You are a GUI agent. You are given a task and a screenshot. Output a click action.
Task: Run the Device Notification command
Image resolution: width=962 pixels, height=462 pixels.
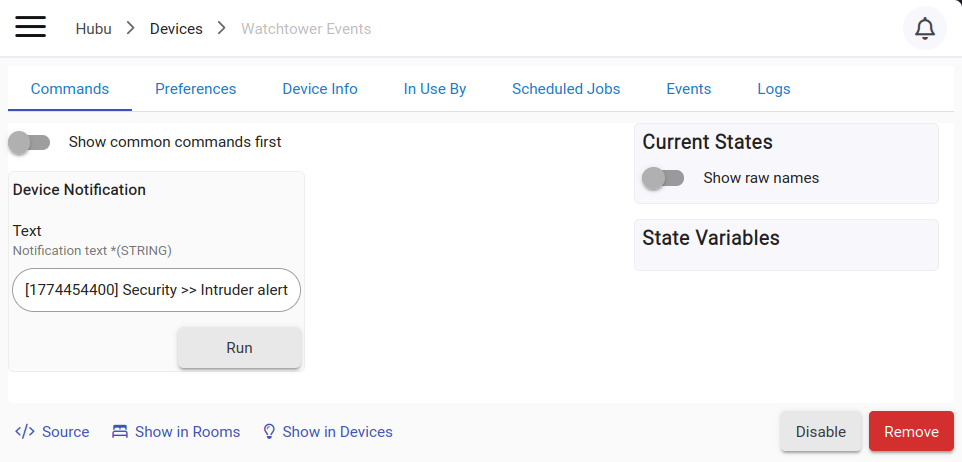[239, 348]
